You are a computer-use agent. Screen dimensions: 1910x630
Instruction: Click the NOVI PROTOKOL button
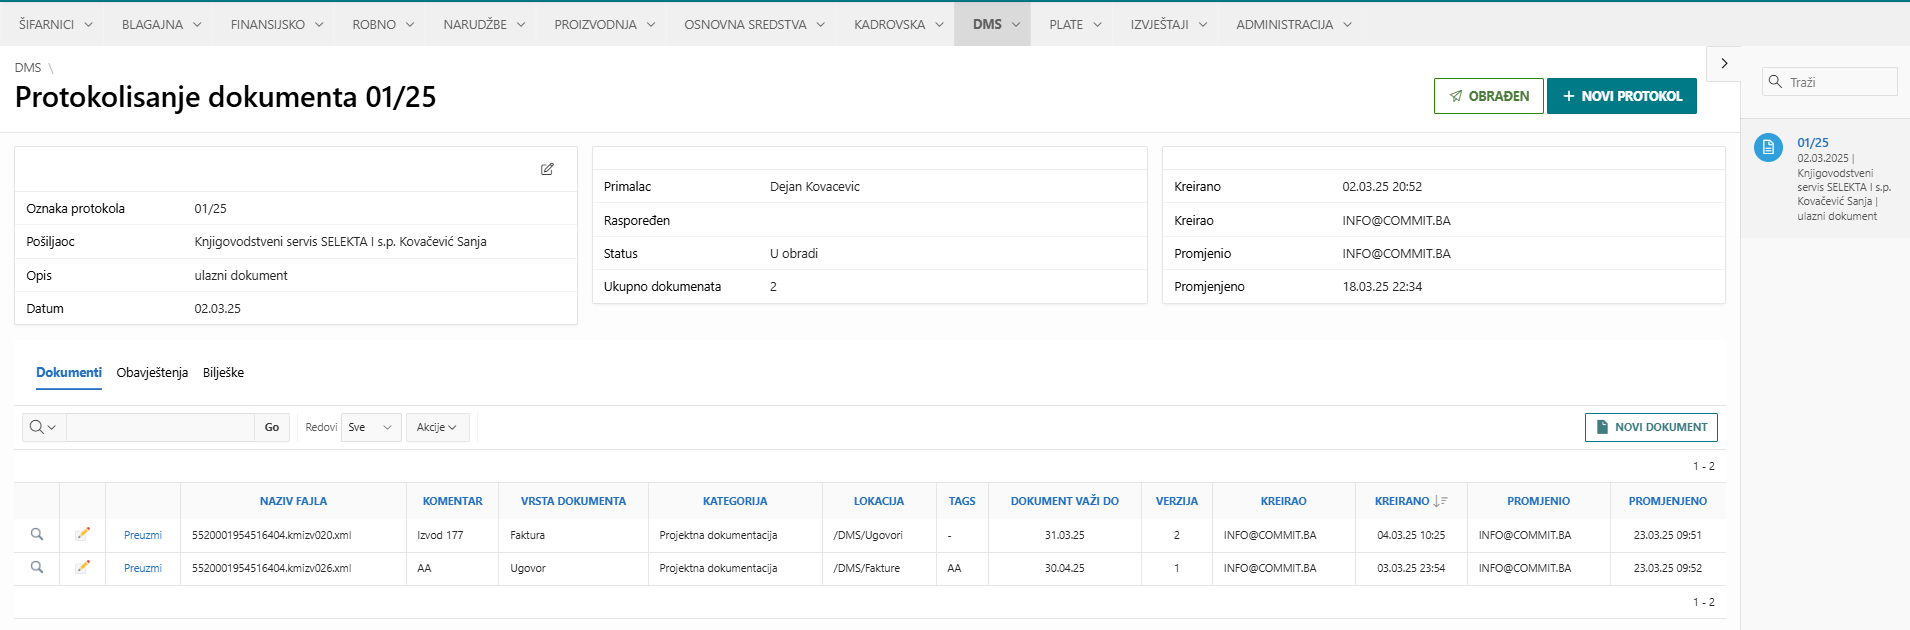click(x=1622, y=96)
